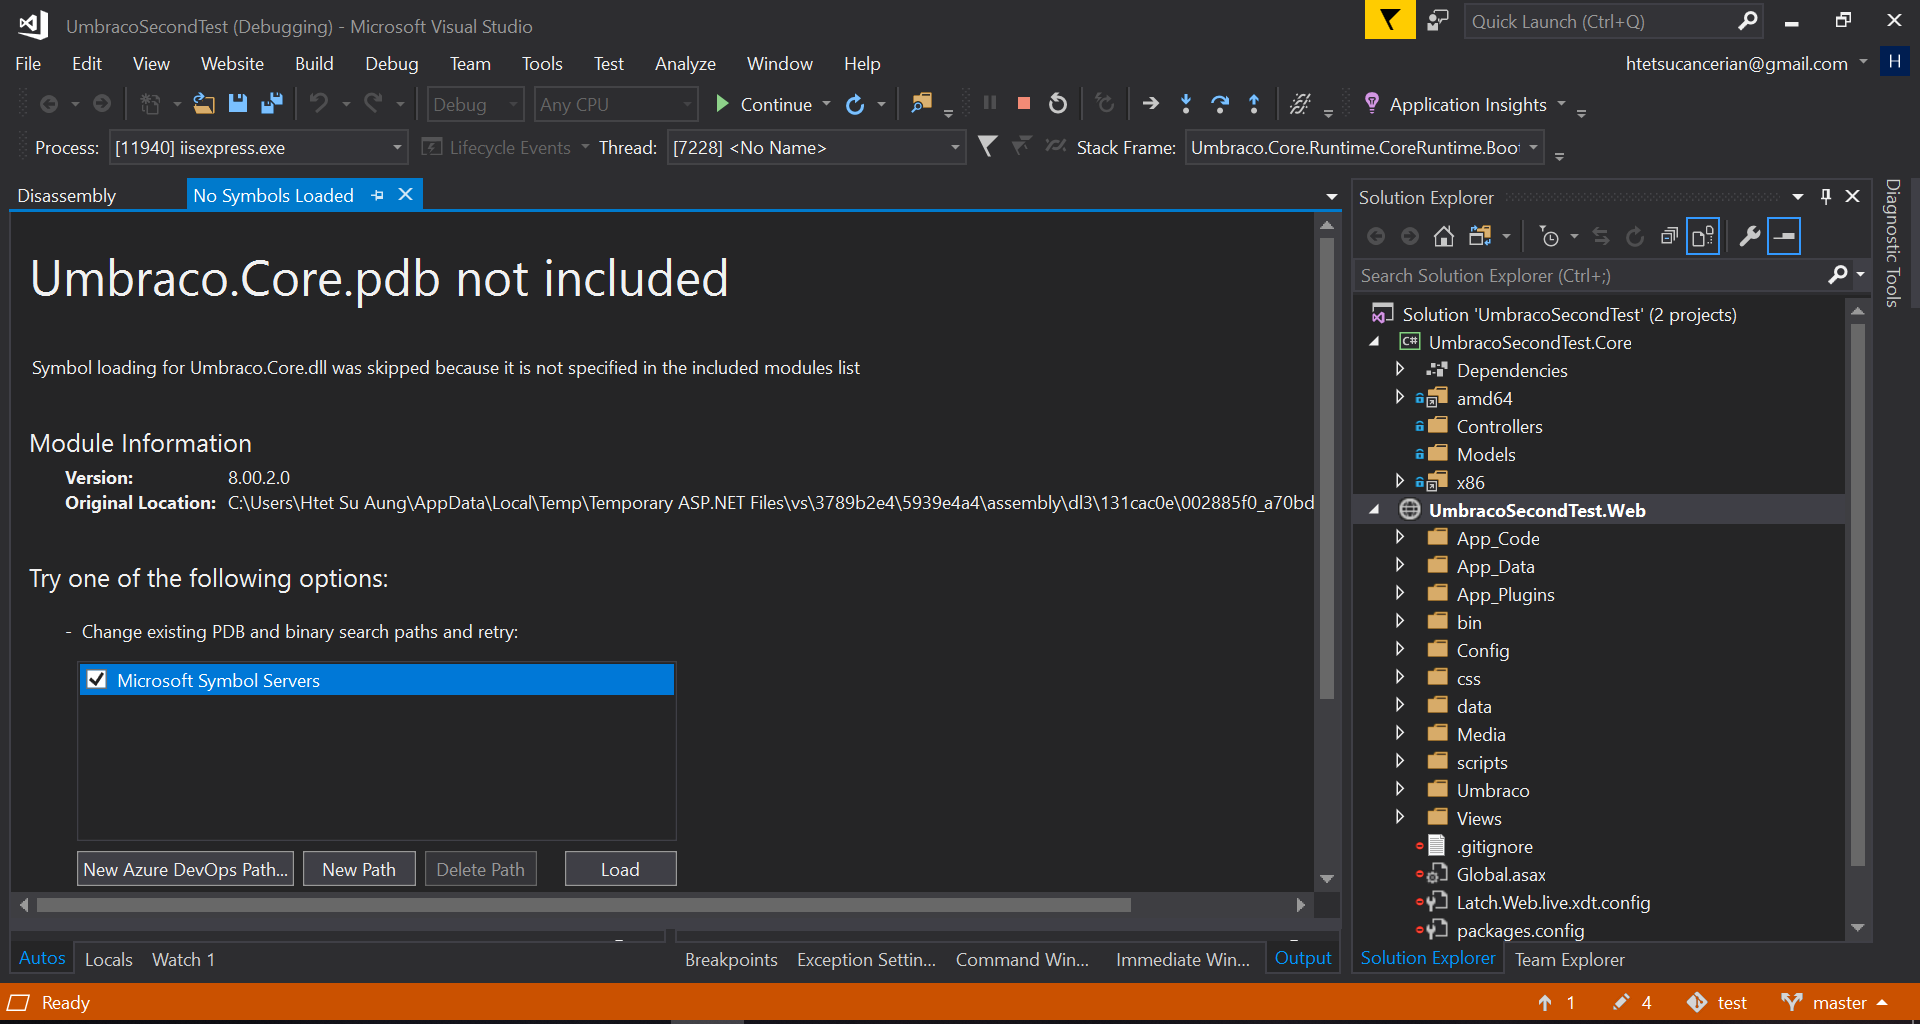Click the 'test' repository indicator in status bar
The height and width of the screenshot is (1024, 1920).
[1717, 1002]
